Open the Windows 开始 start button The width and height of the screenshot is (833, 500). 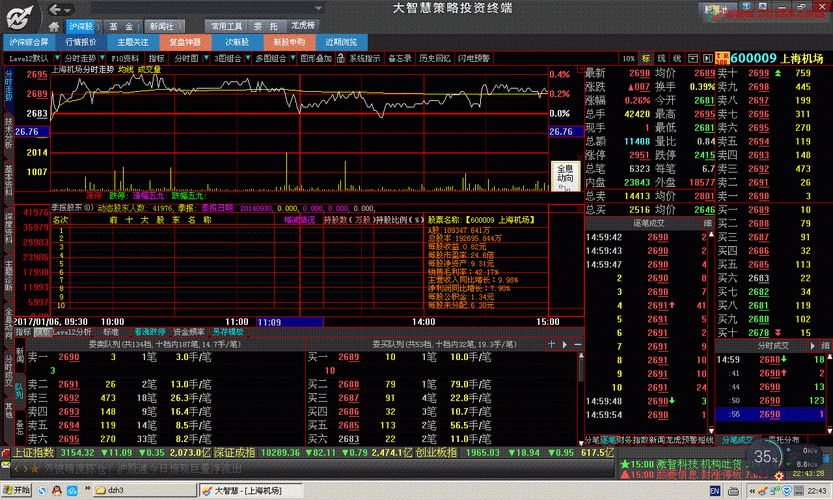(16, 490)
